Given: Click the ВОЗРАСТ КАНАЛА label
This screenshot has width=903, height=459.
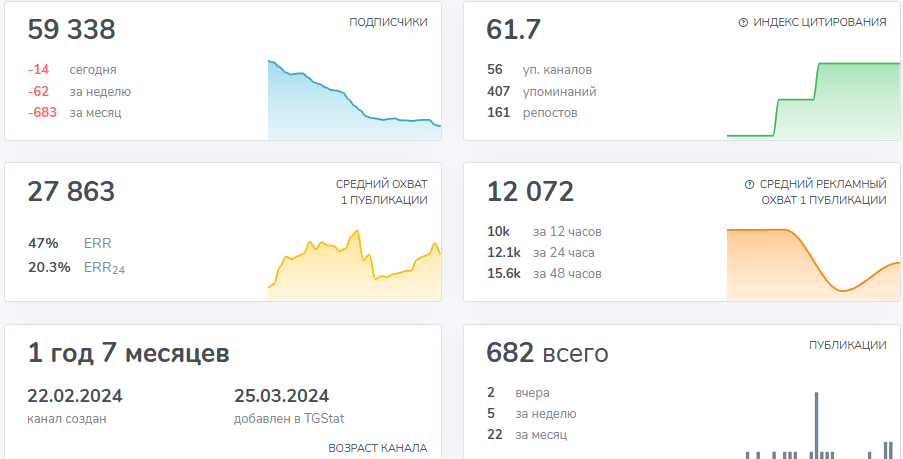Looking at the screenshot, I should 377,448.
